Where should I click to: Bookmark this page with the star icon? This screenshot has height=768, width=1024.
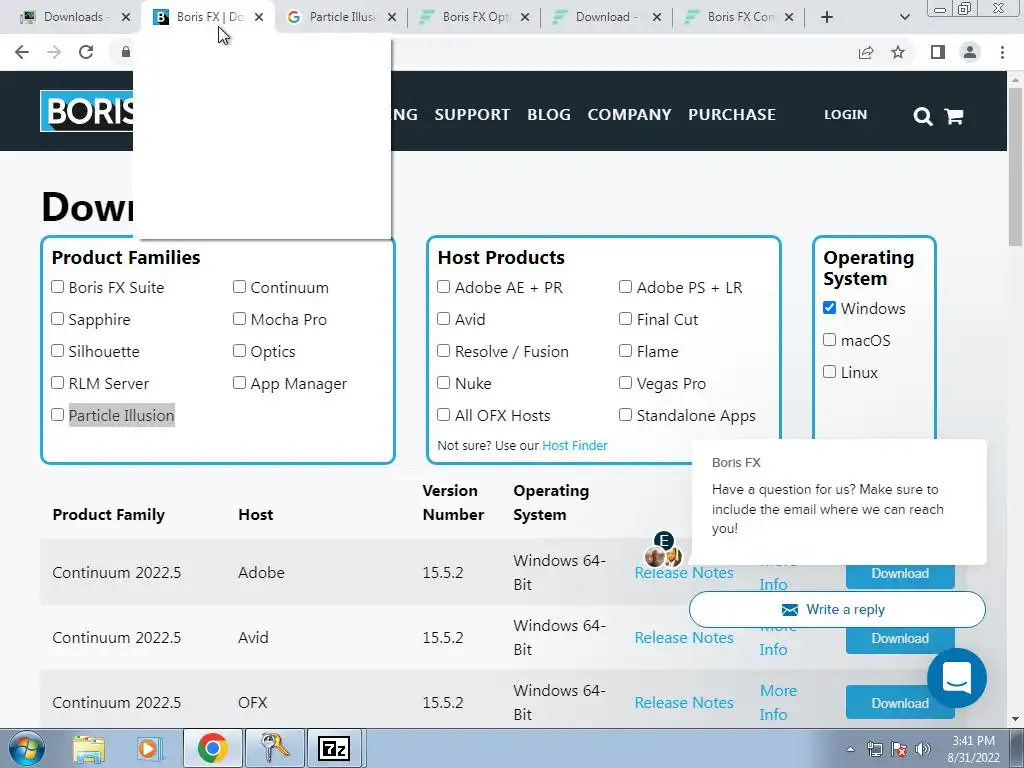898,52
